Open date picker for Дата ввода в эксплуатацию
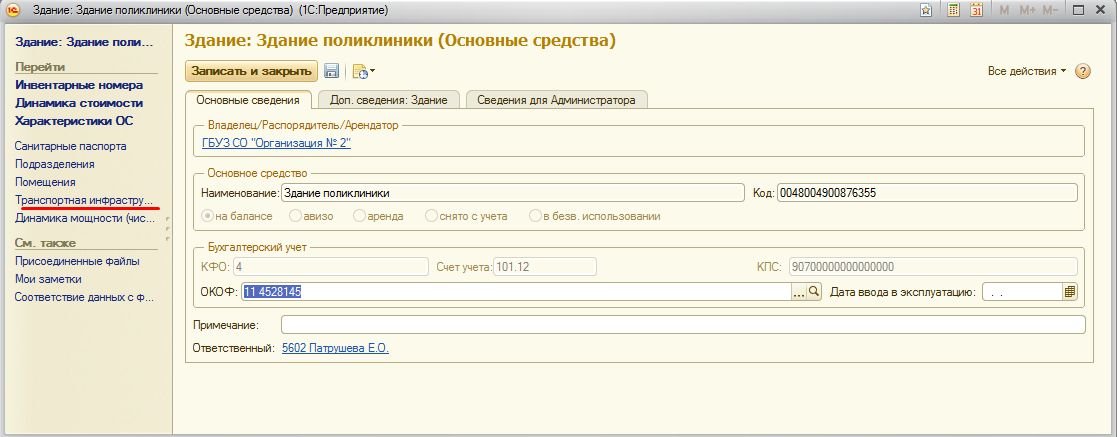The height and width of the screenshot is (437, 1117). coord(1070,292)
